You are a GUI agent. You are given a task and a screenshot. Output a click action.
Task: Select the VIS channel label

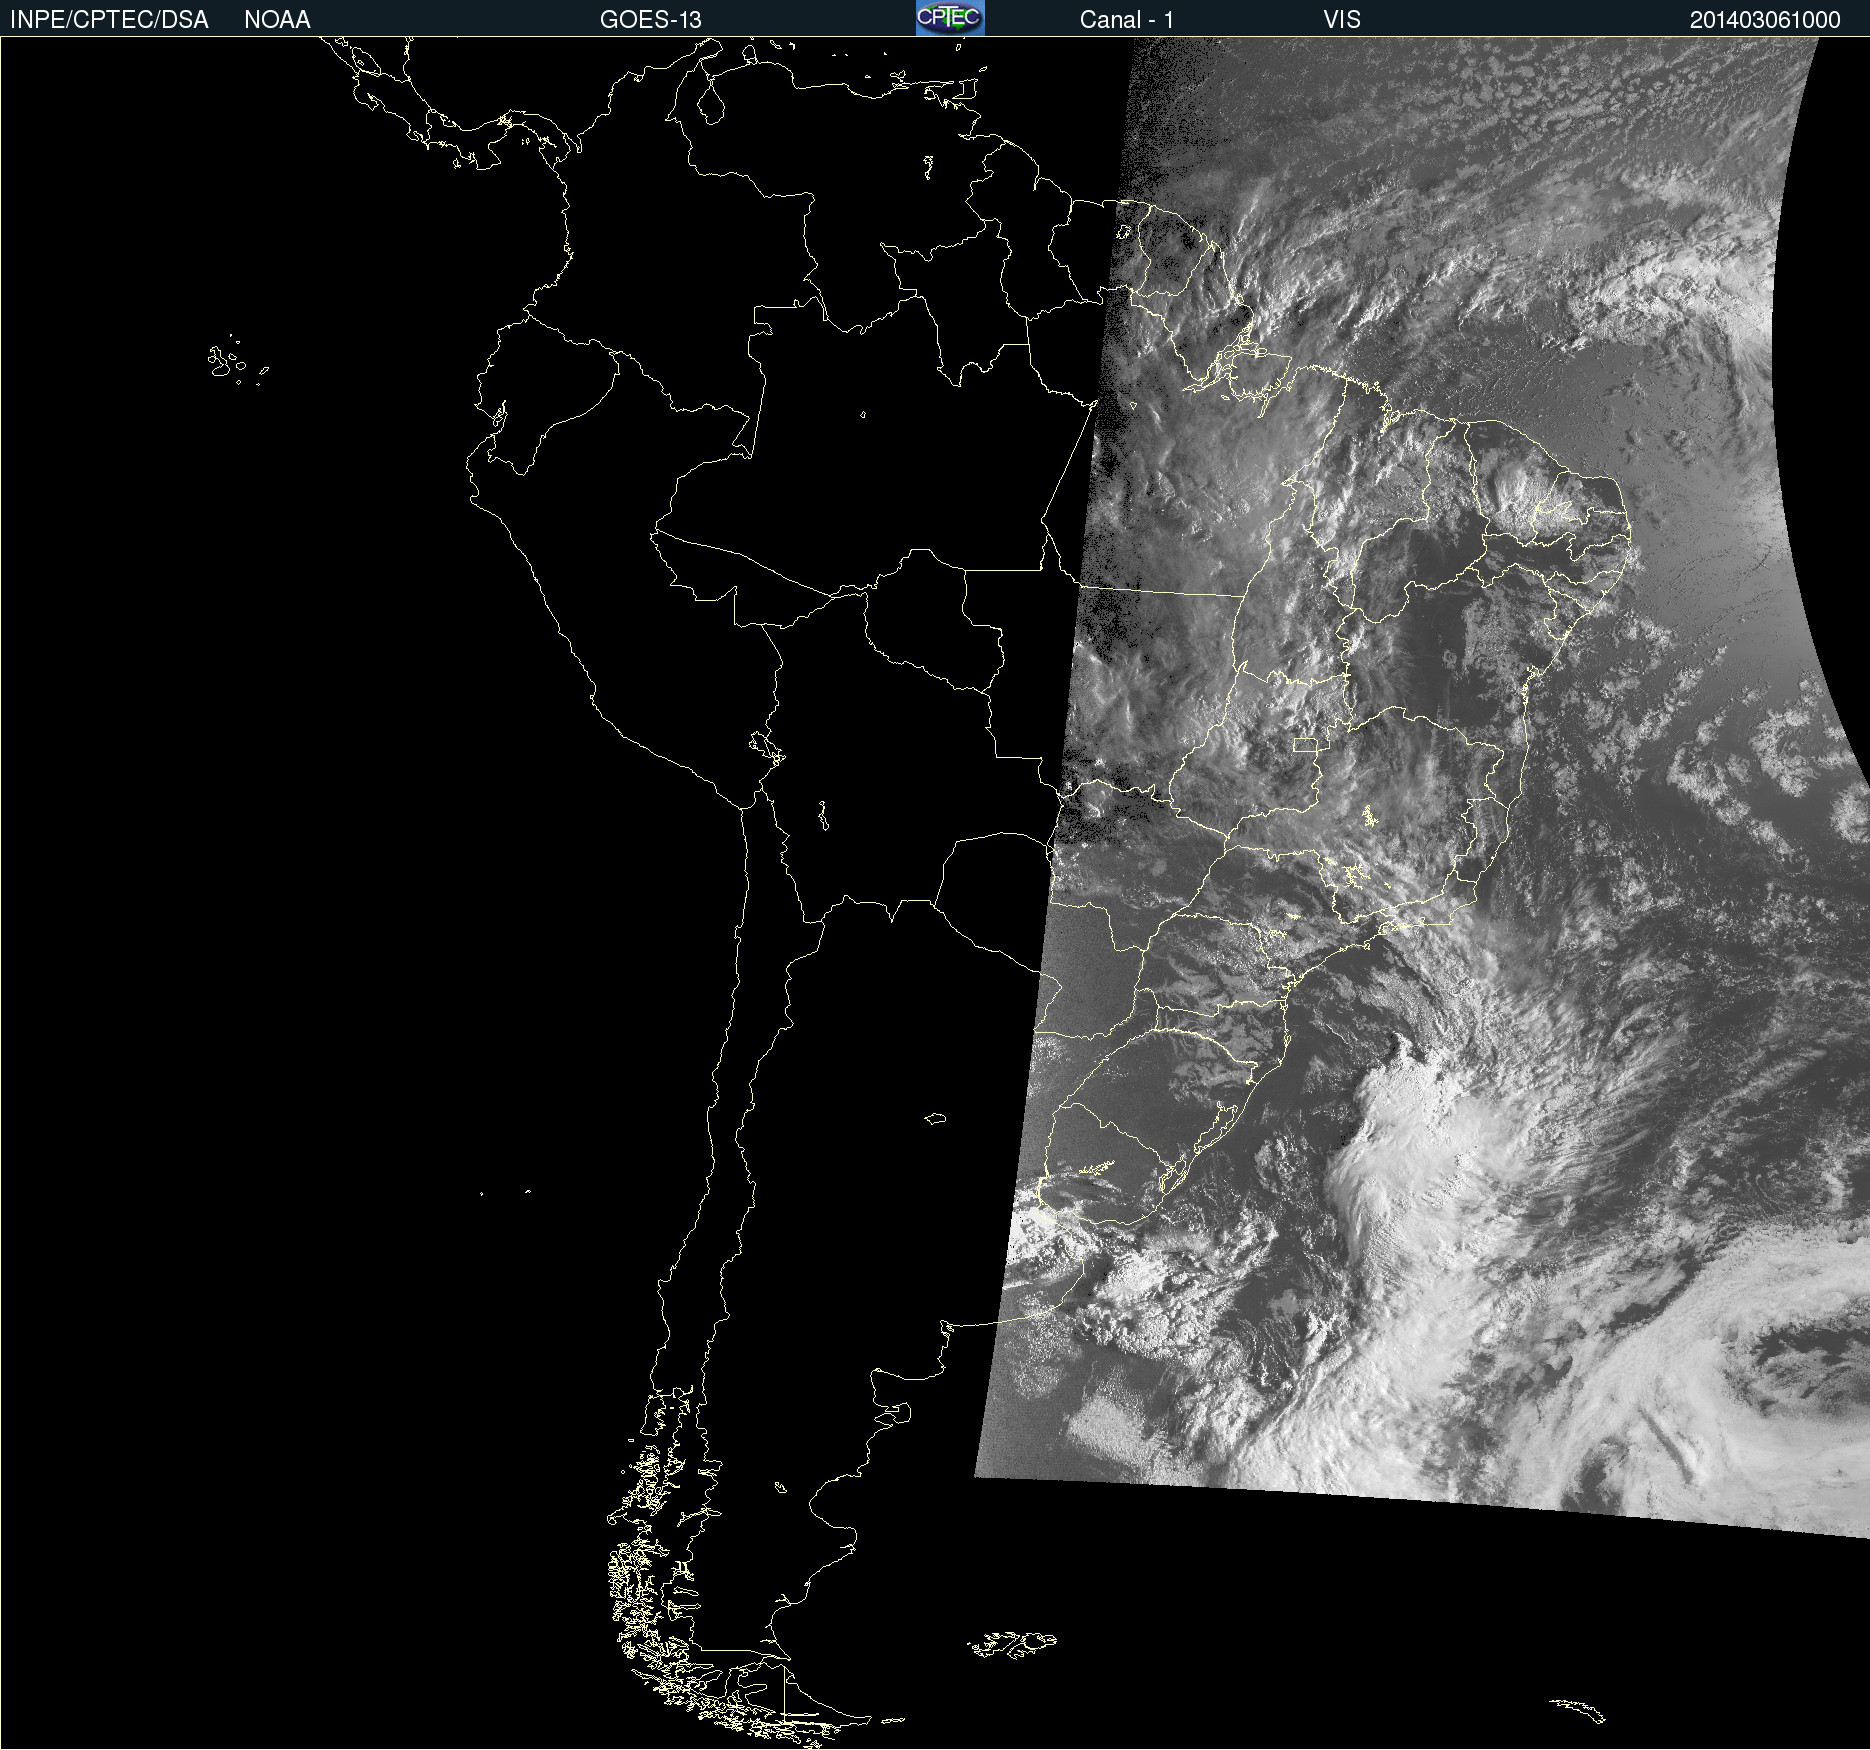point(1342,20)
